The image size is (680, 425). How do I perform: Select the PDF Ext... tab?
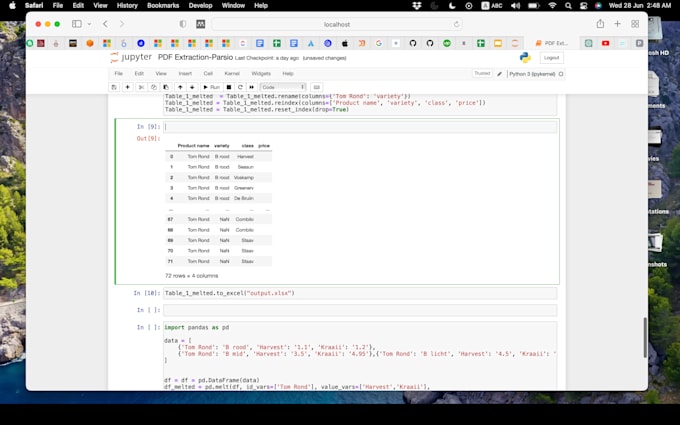click(x=552, y=43)
